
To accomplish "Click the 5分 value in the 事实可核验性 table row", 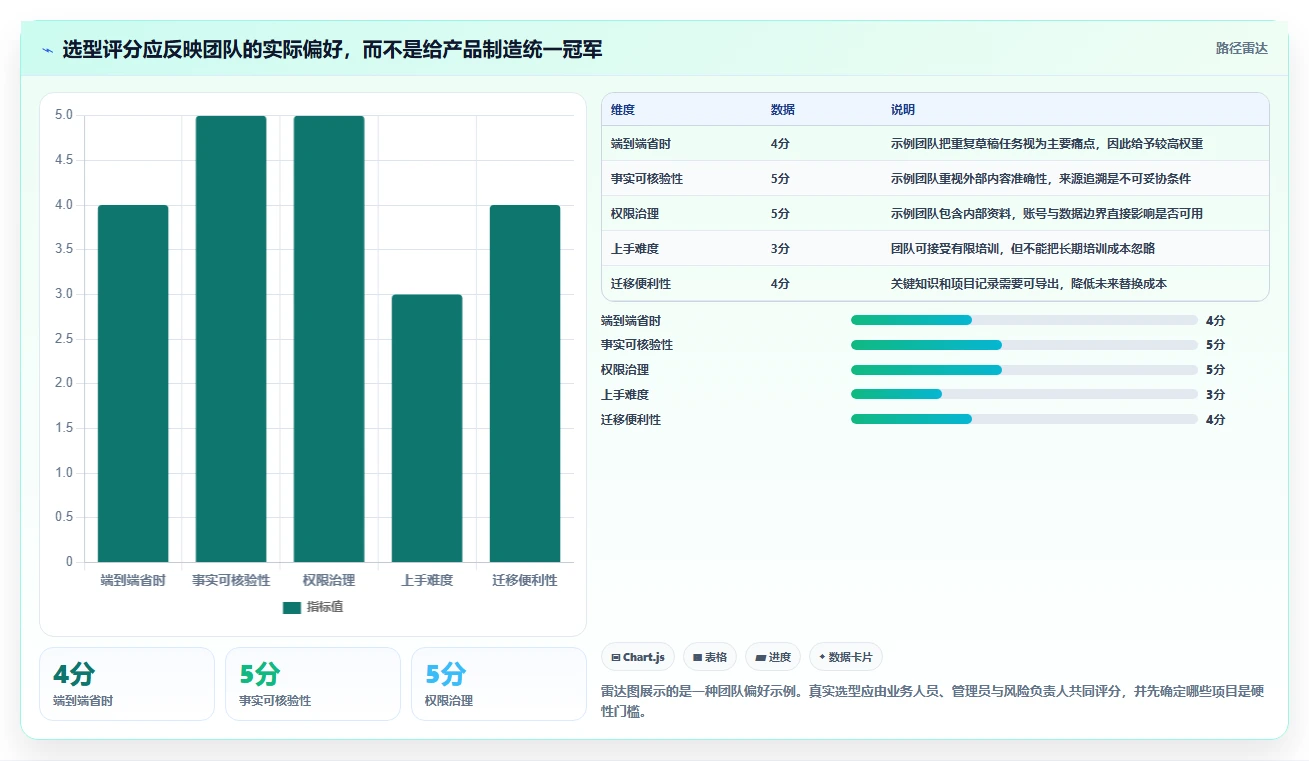I will coord(780,179).
